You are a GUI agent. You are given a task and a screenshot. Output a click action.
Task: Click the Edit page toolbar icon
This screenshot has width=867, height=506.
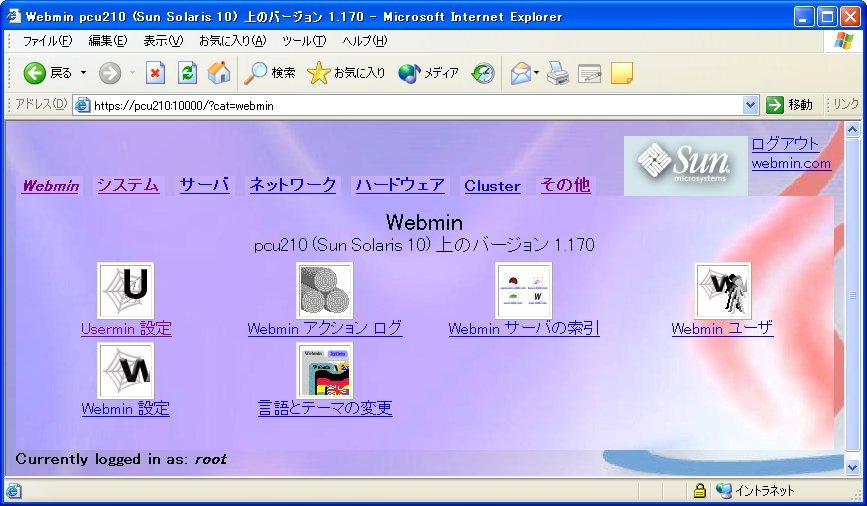click(x=589, y=73)
